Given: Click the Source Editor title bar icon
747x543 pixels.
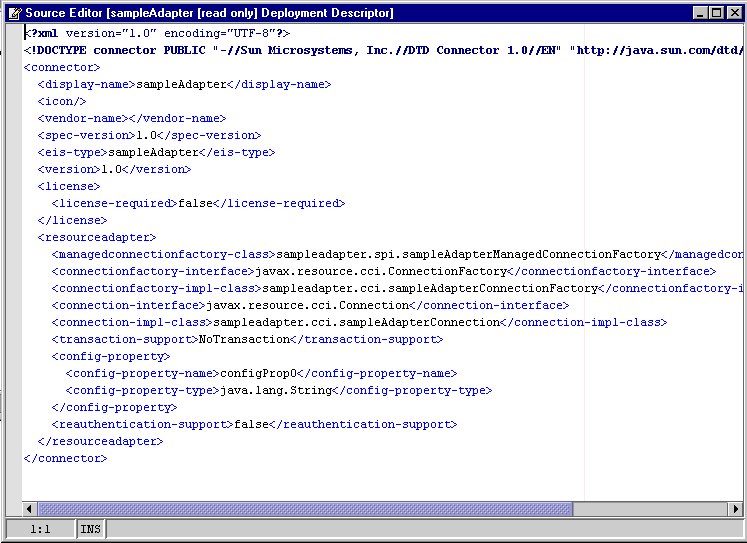Looking at the screenshot, I should click(x=15, y=13).
